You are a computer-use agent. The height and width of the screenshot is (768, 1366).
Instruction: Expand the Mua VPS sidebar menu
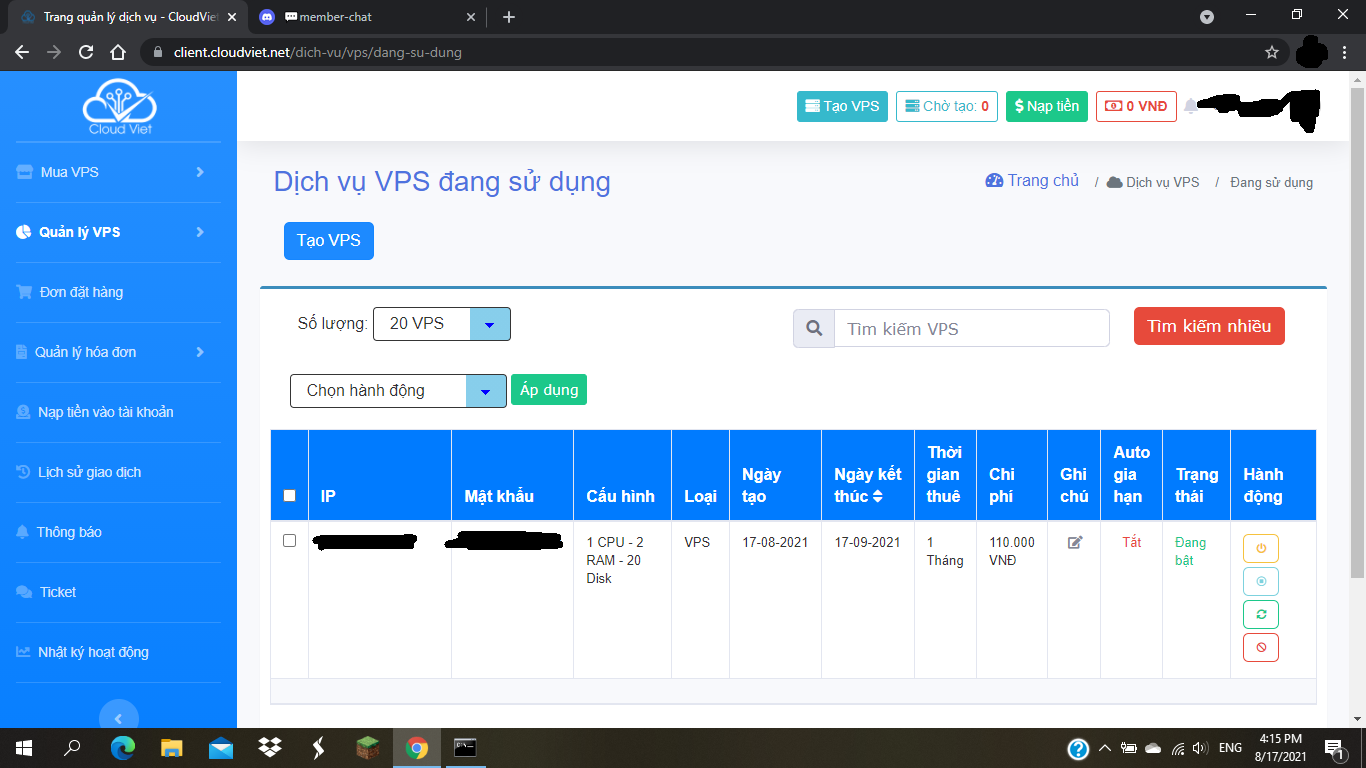pos(118,172)
